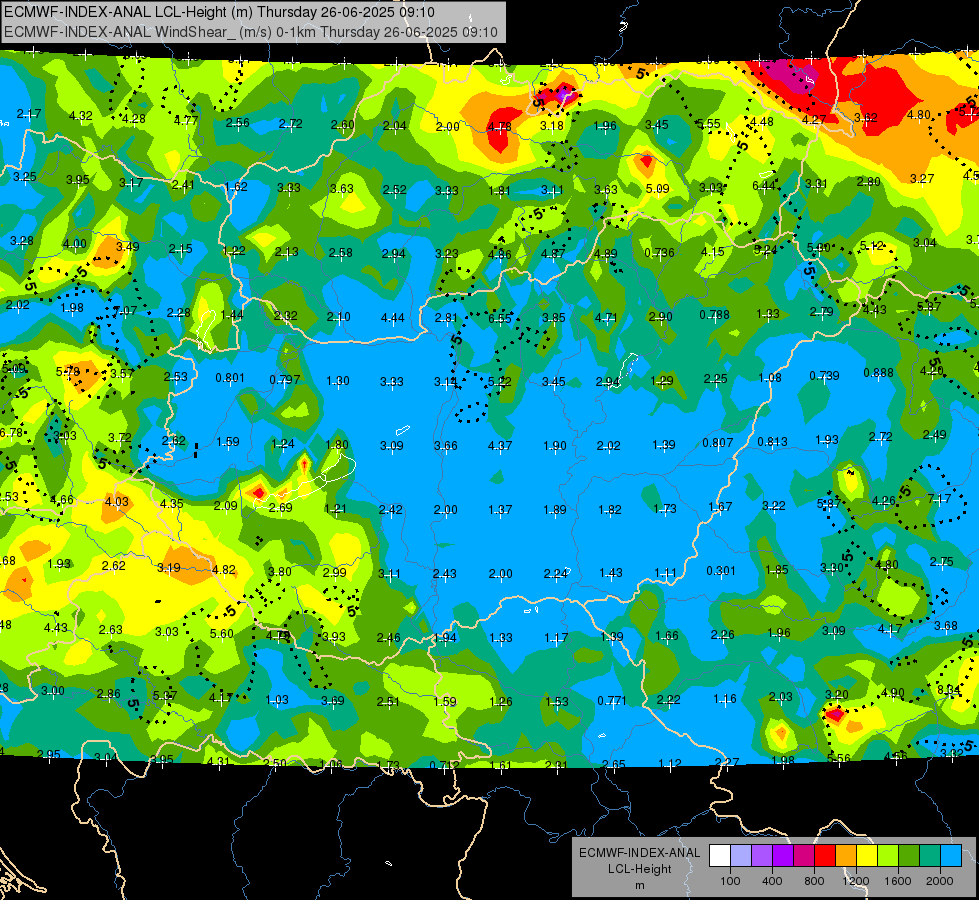
Task: Click the wind shear value 0.888
Action: 878,372
